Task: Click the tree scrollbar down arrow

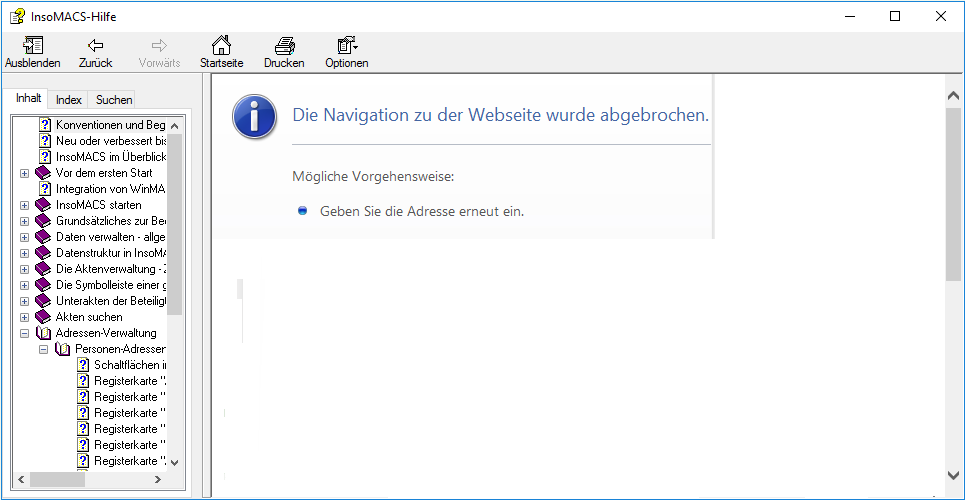Action: pyautogui.click(x=175, y=462)
